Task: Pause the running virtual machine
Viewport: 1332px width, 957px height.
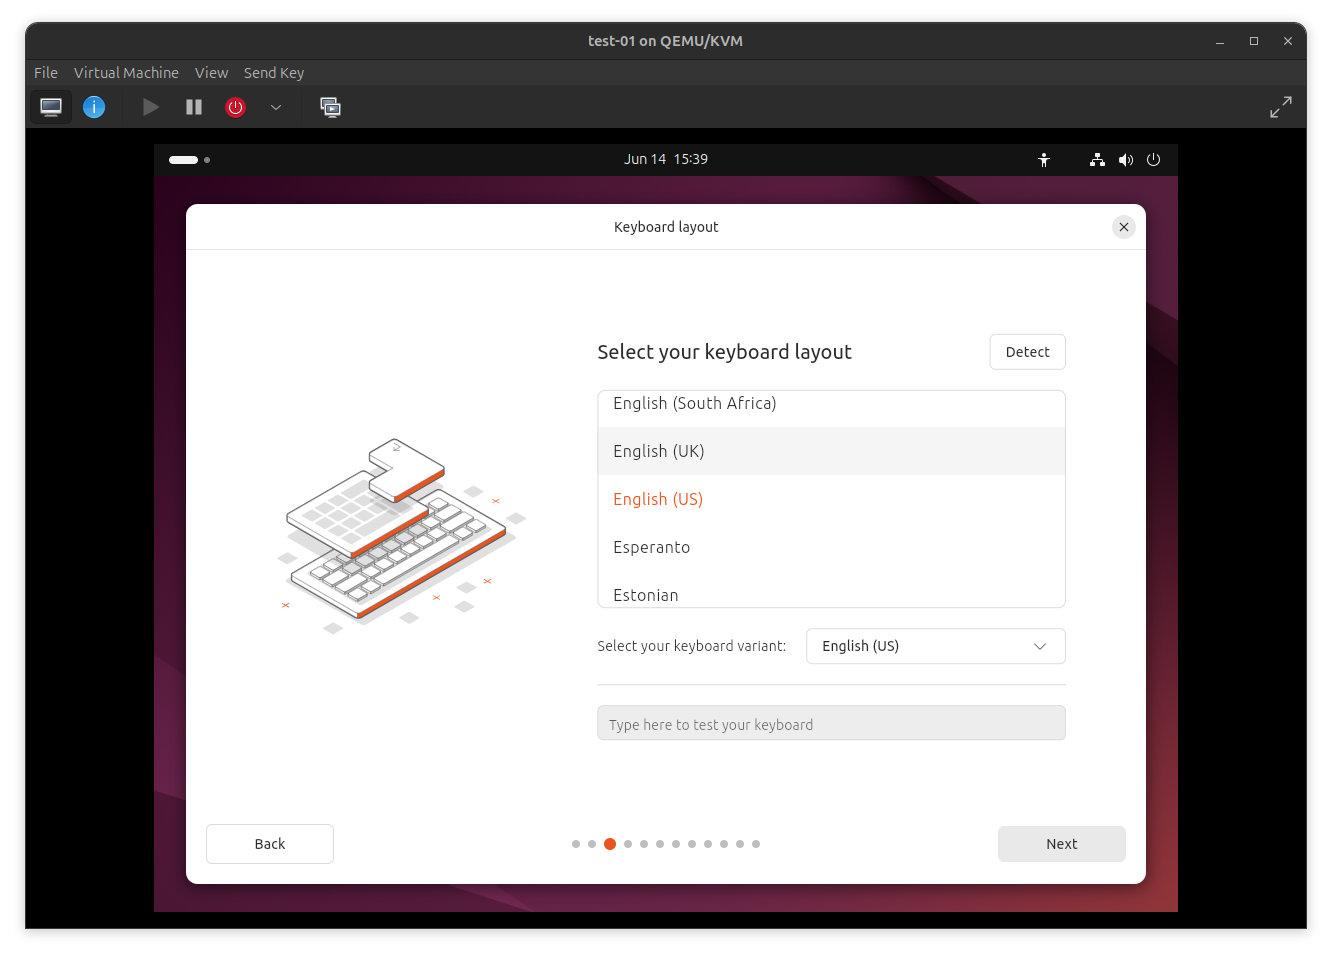Action: pos(193,107)
